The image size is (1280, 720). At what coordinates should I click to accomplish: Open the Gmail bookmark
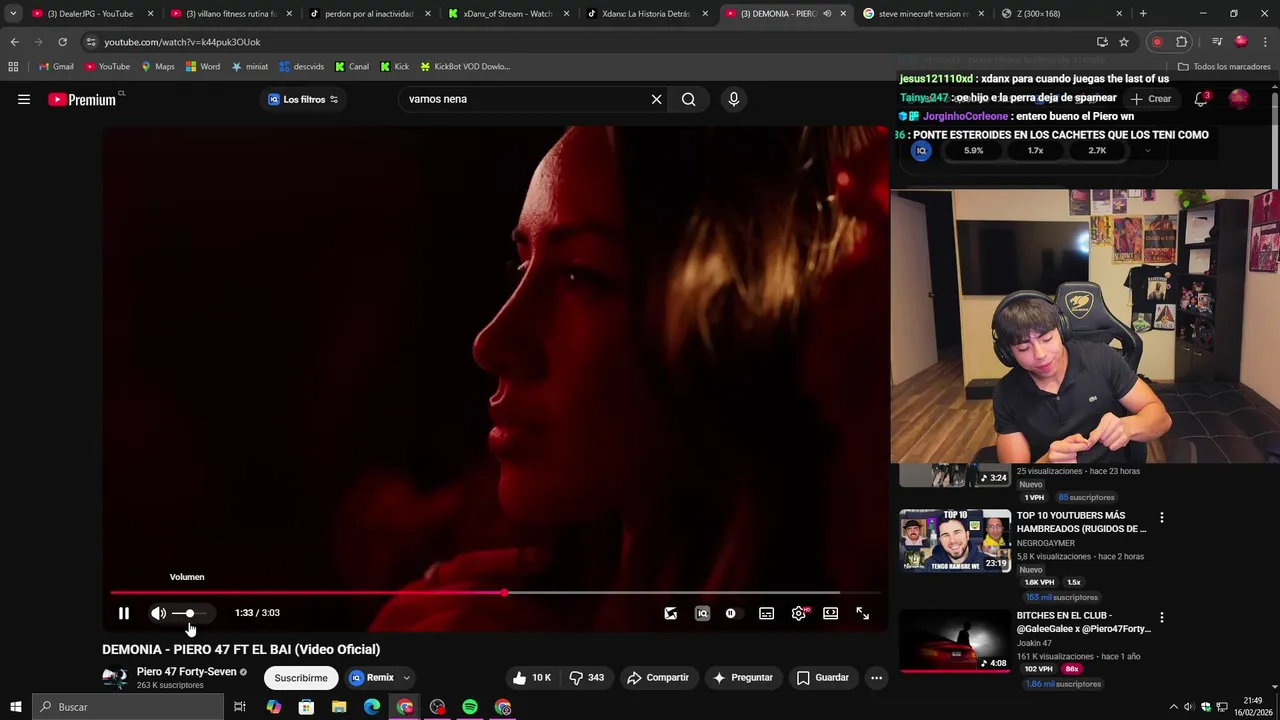point(55,67)
